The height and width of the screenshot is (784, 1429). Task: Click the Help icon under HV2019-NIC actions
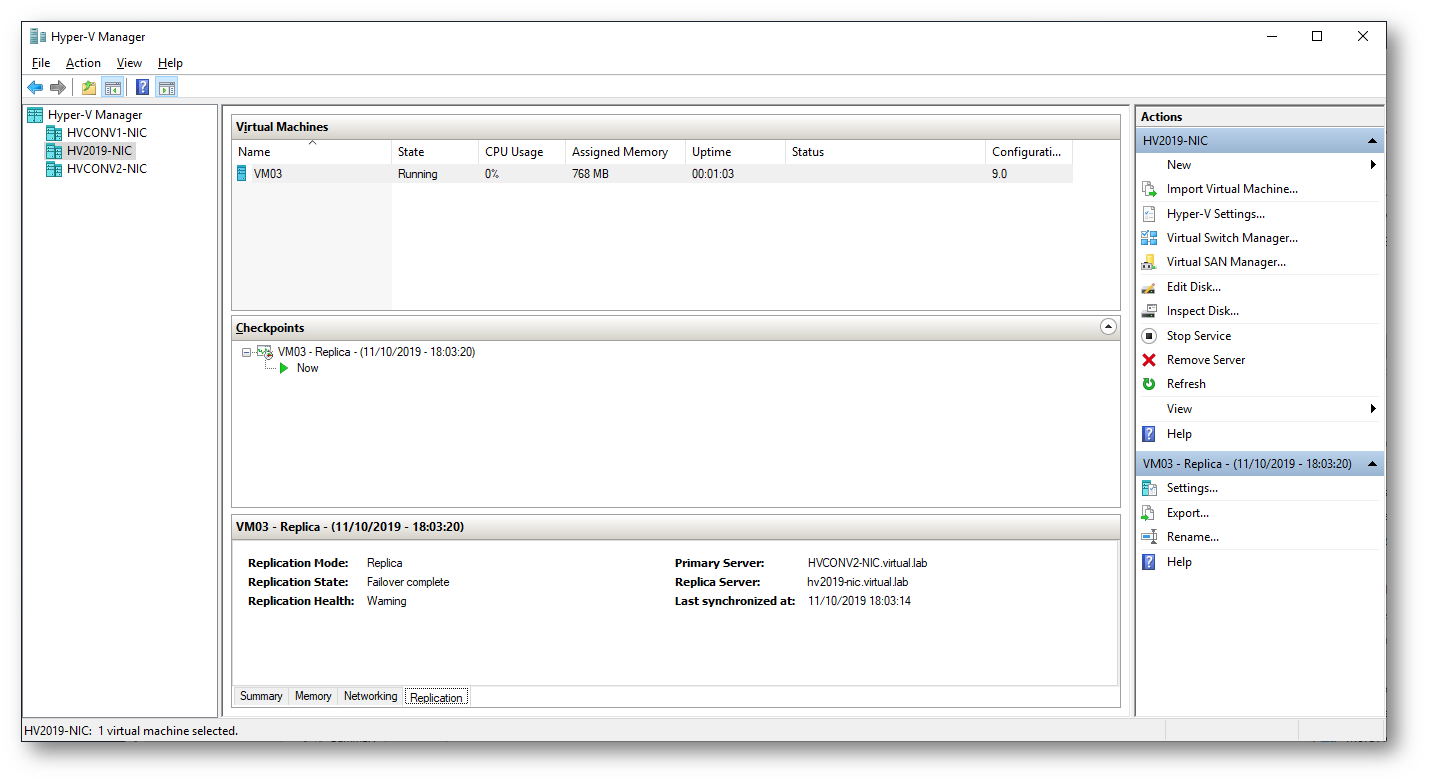click(x=1149, y=434)
